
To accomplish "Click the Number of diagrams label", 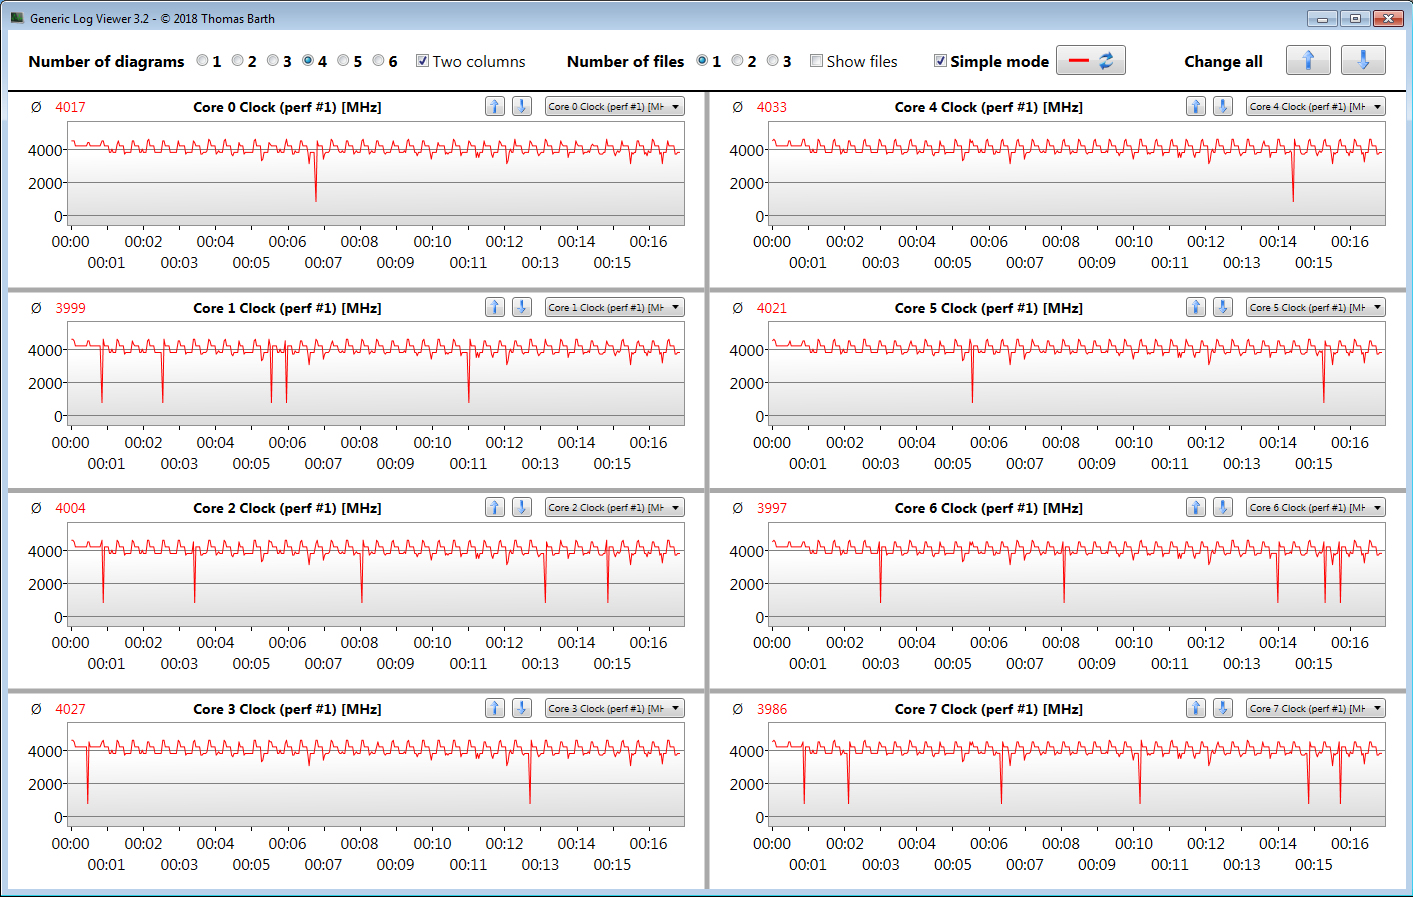I will tap(106, 61).
